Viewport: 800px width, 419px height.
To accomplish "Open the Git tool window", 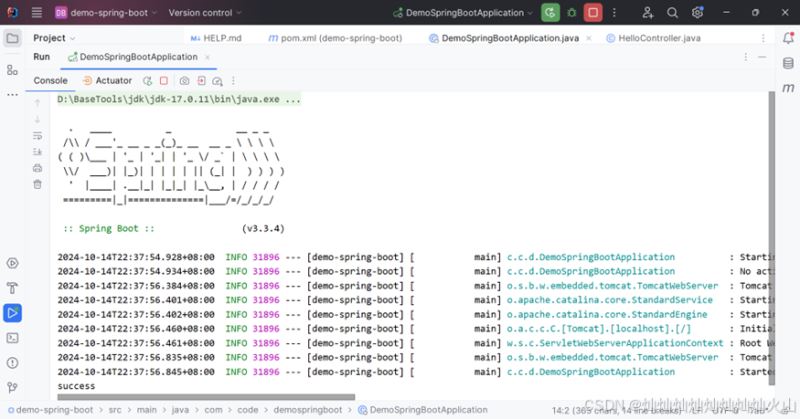I will click(x=12, y=387).
